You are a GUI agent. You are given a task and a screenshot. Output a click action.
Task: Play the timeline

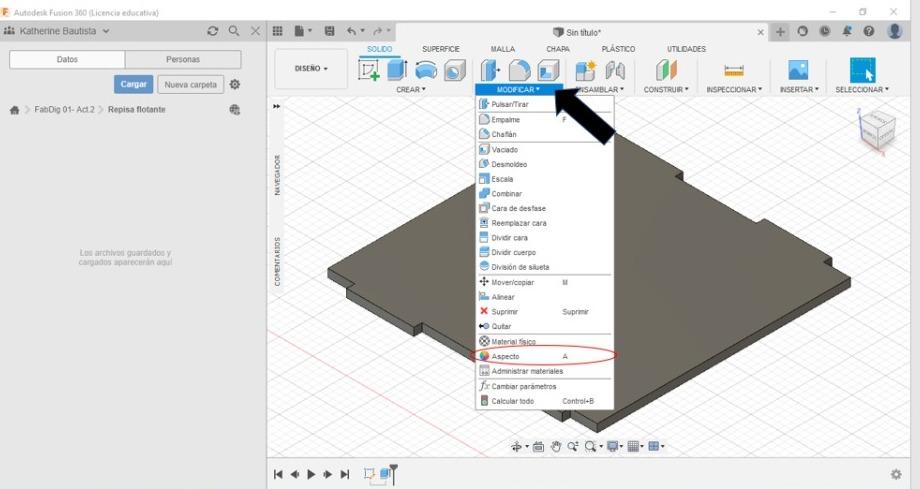[x=312, y=474]
